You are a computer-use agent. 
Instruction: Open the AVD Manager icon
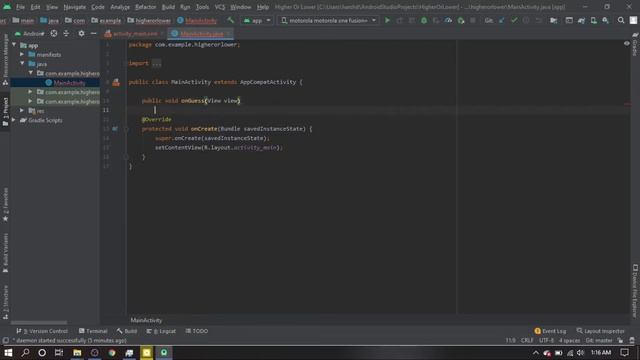tap(593, 20)
